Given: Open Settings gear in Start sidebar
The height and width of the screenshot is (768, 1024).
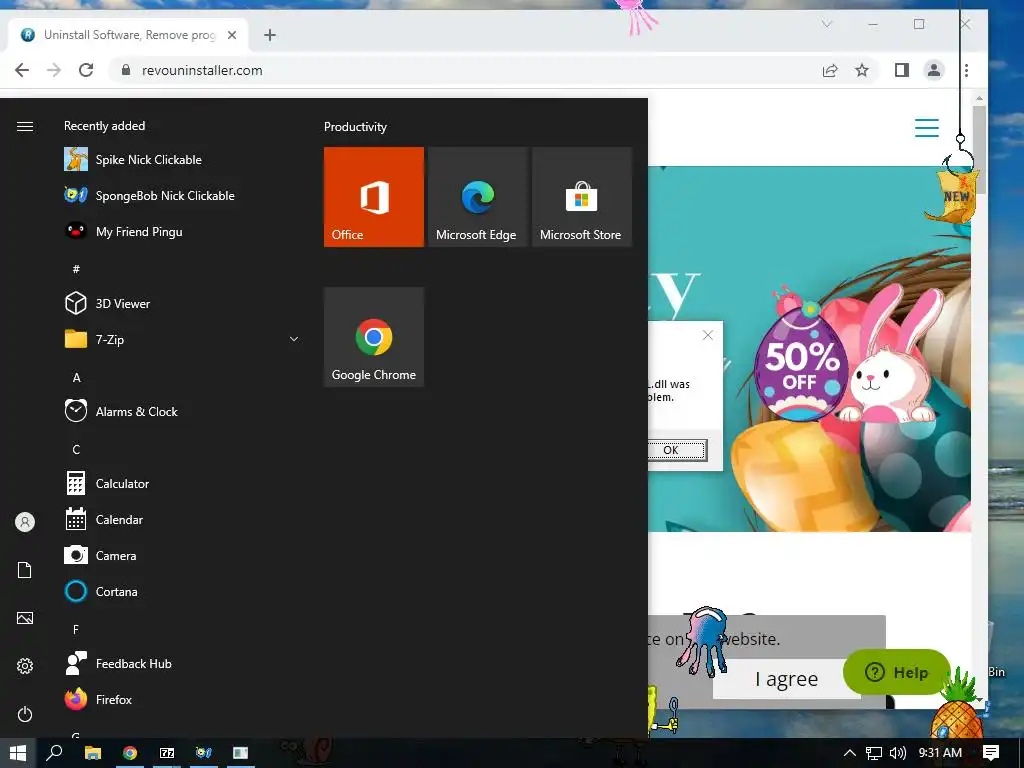Looking at the screenshot, I should [25, 666].
